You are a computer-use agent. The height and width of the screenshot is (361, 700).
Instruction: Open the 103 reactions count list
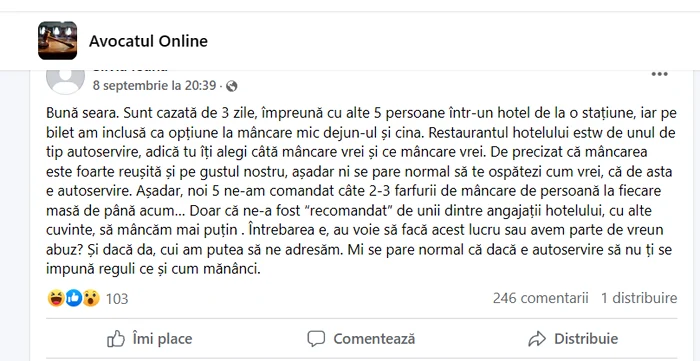point(117,299)
